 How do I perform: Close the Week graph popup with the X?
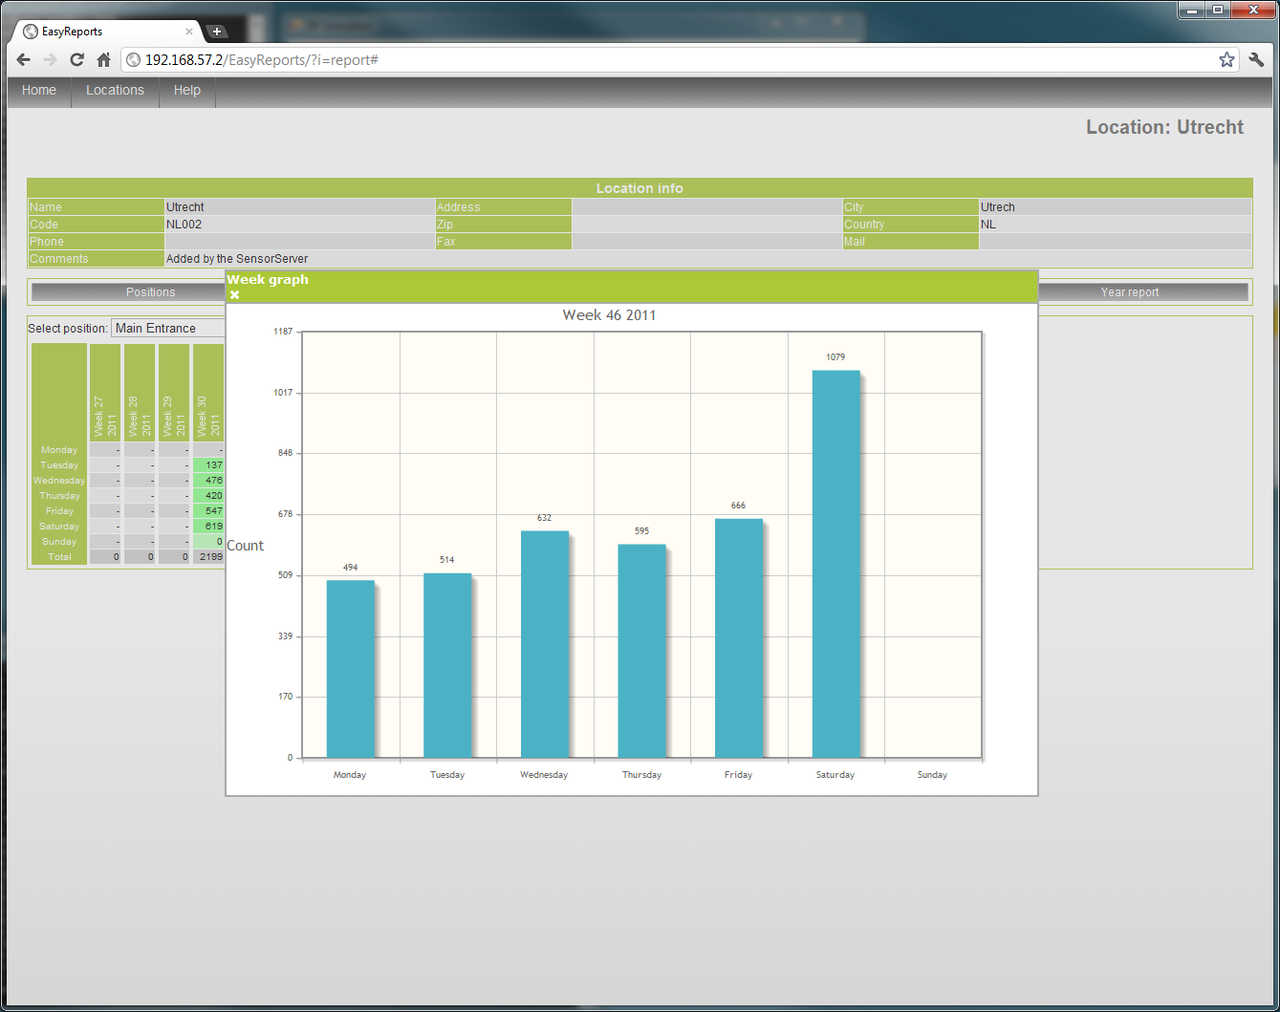[234, 294]
